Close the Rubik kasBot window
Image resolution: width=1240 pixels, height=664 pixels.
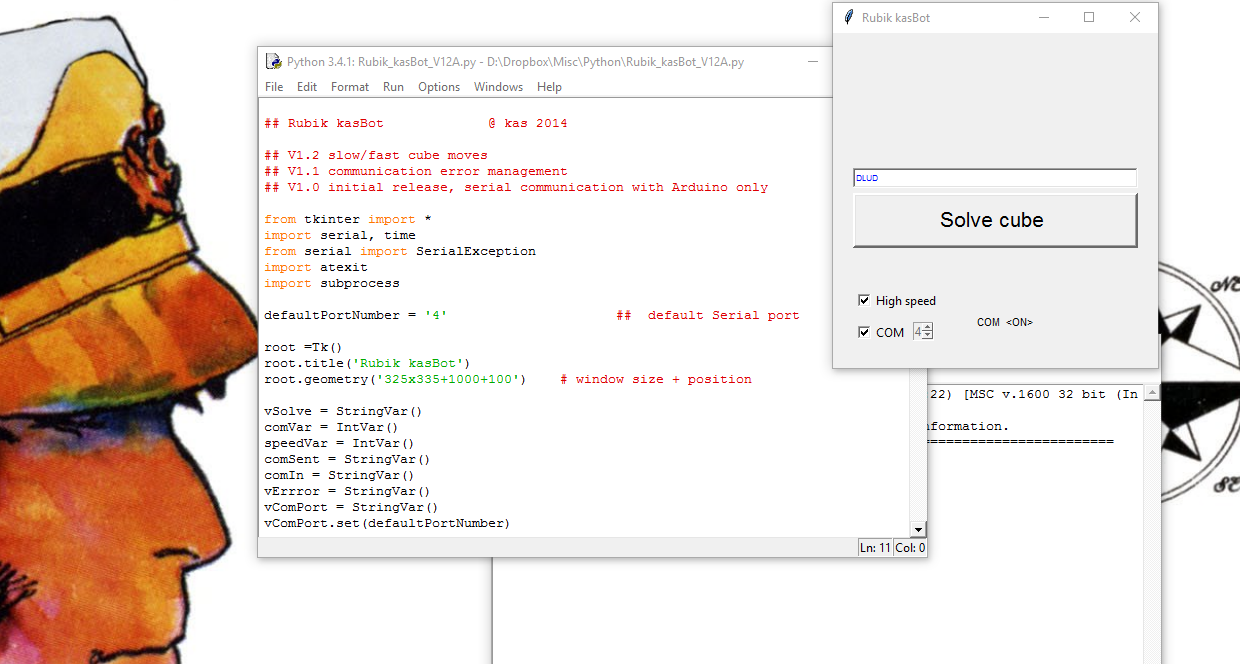click(x=1135, y=17)
